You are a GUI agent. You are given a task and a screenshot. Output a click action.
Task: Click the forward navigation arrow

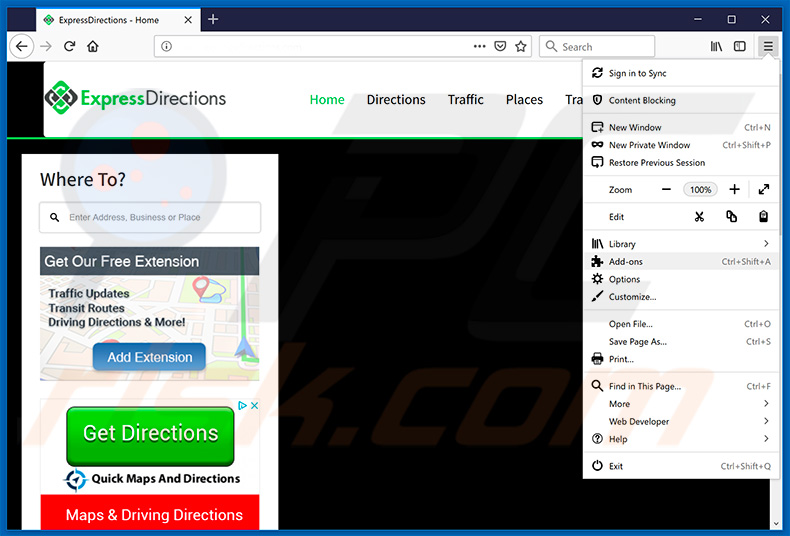coord(46,47)
